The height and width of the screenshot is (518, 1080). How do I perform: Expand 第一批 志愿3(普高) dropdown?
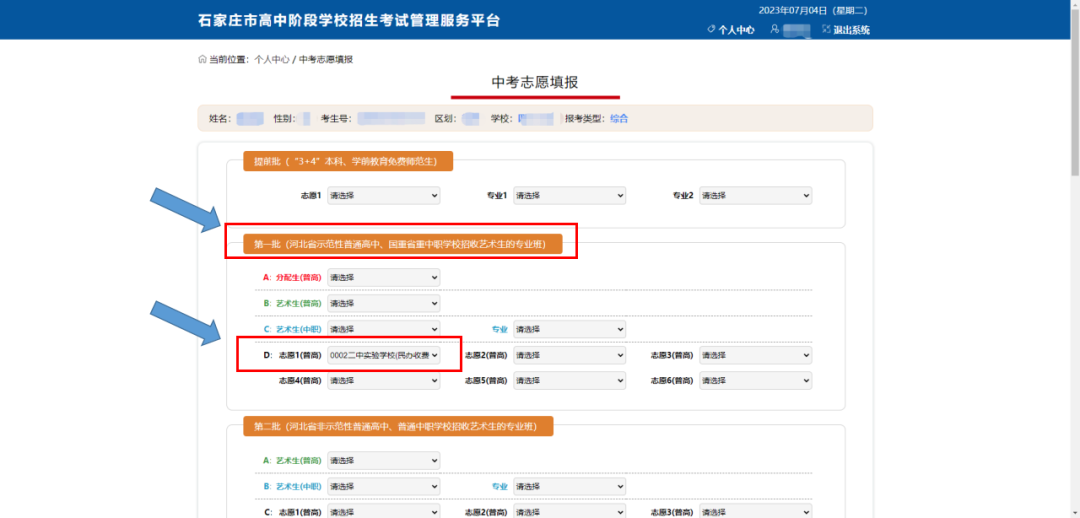click(755, 355)
